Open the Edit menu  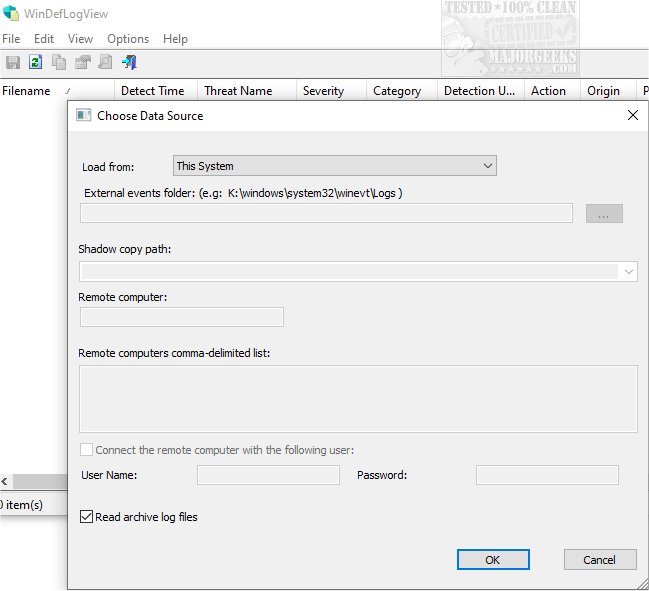pyautogui.click(x=44, y=39)
